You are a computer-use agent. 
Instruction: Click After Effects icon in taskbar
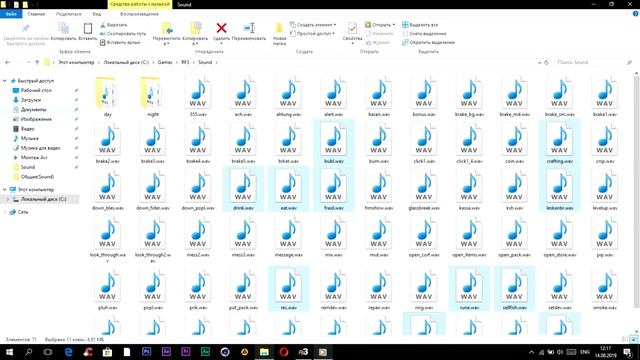[x=166, y=351]
